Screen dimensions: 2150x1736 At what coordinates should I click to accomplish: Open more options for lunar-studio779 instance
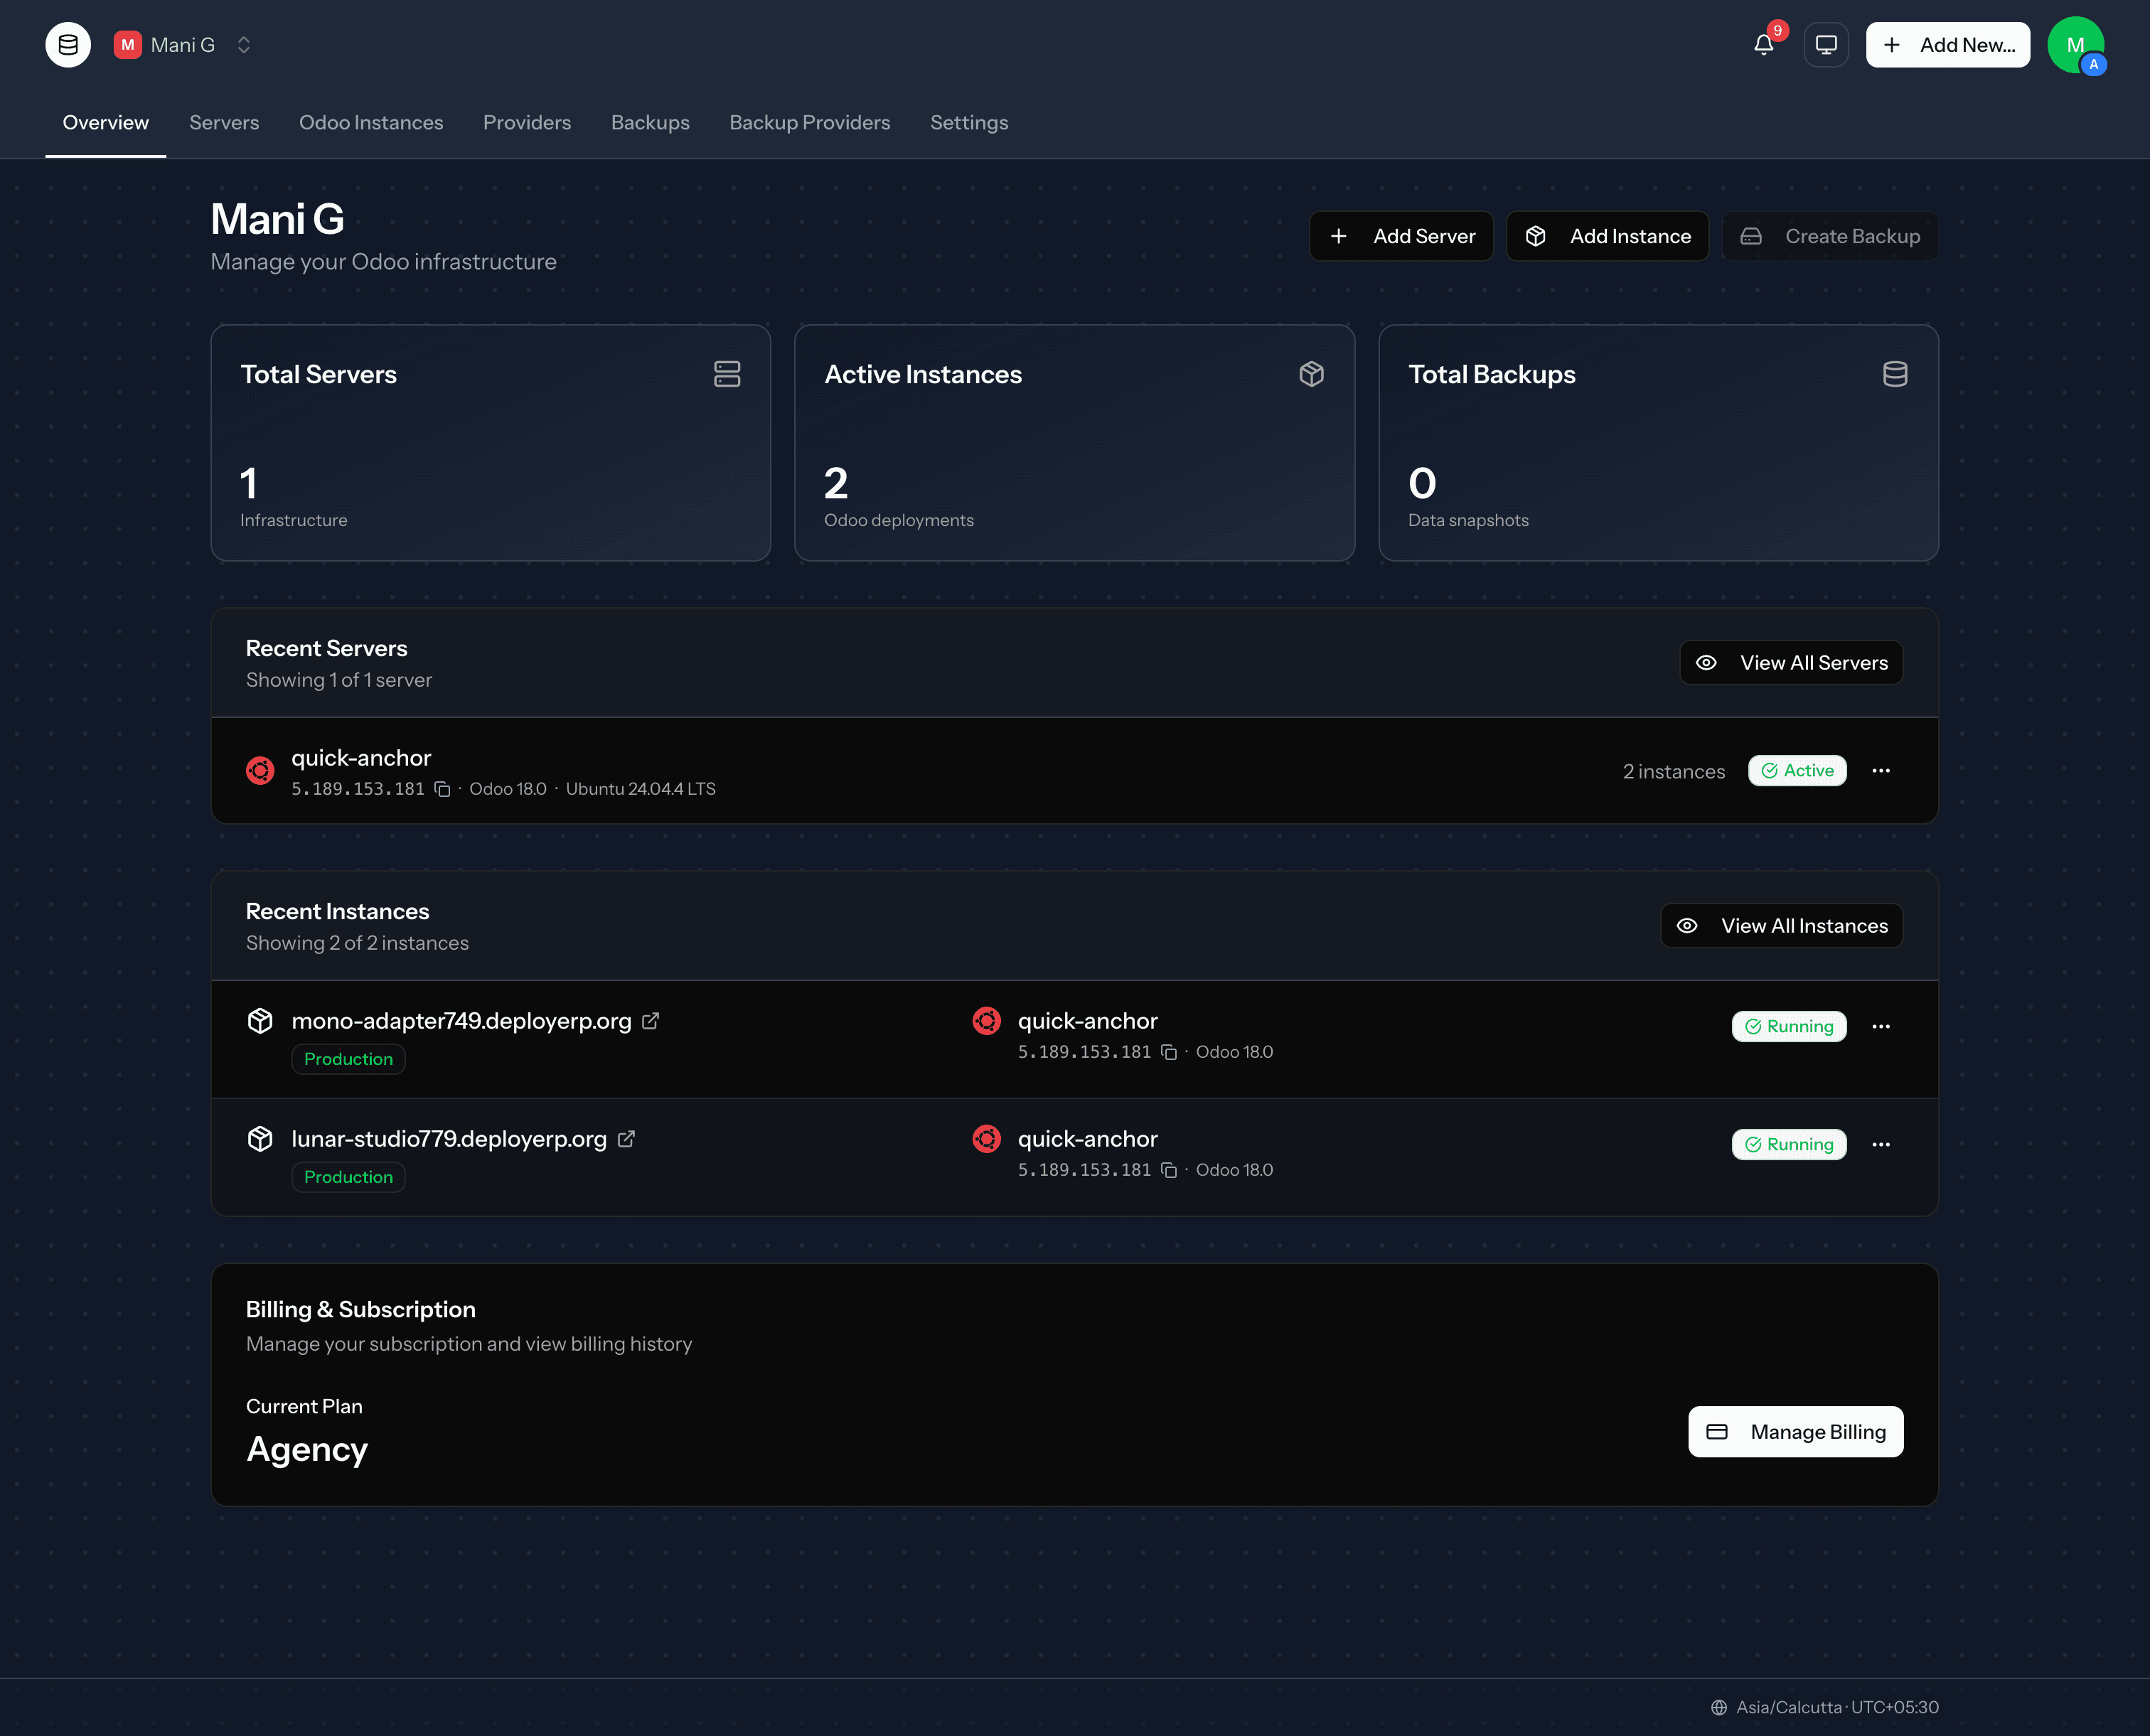point(1881,1145)
